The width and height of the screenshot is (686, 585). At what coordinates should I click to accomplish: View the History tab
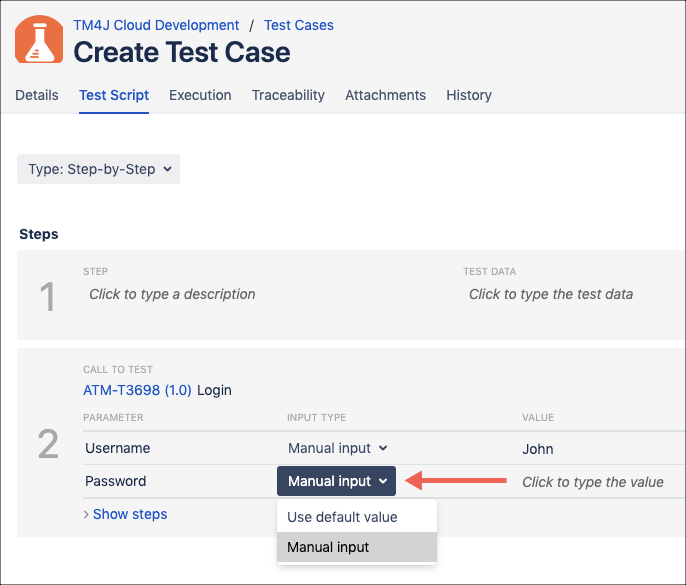click(x=469, y=95)
